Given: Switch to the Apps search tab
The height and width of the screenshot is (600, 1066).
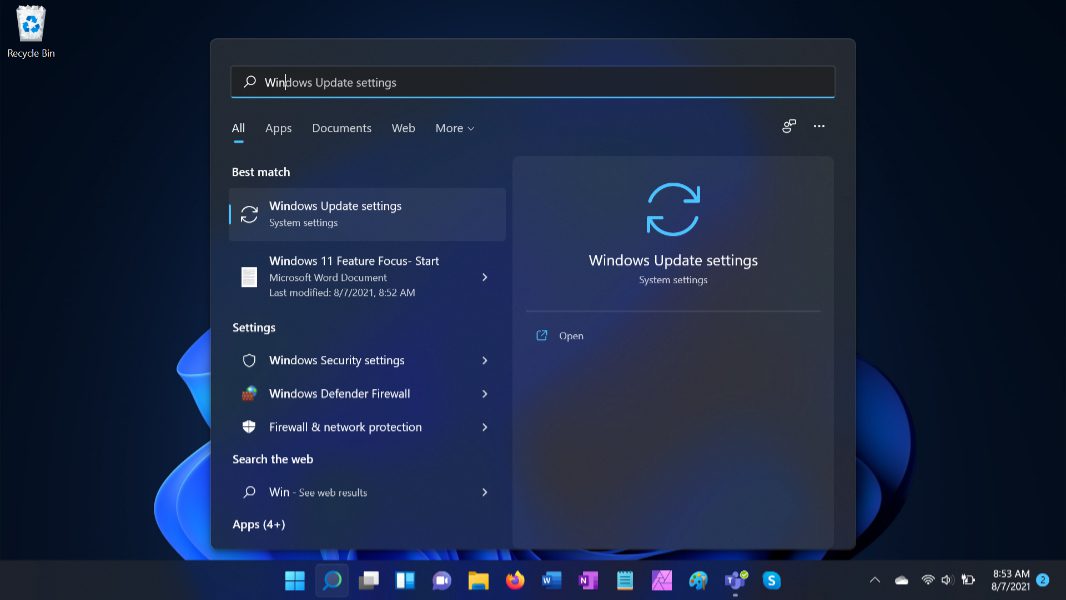Looking at the screenshot, I should [278, 128].
